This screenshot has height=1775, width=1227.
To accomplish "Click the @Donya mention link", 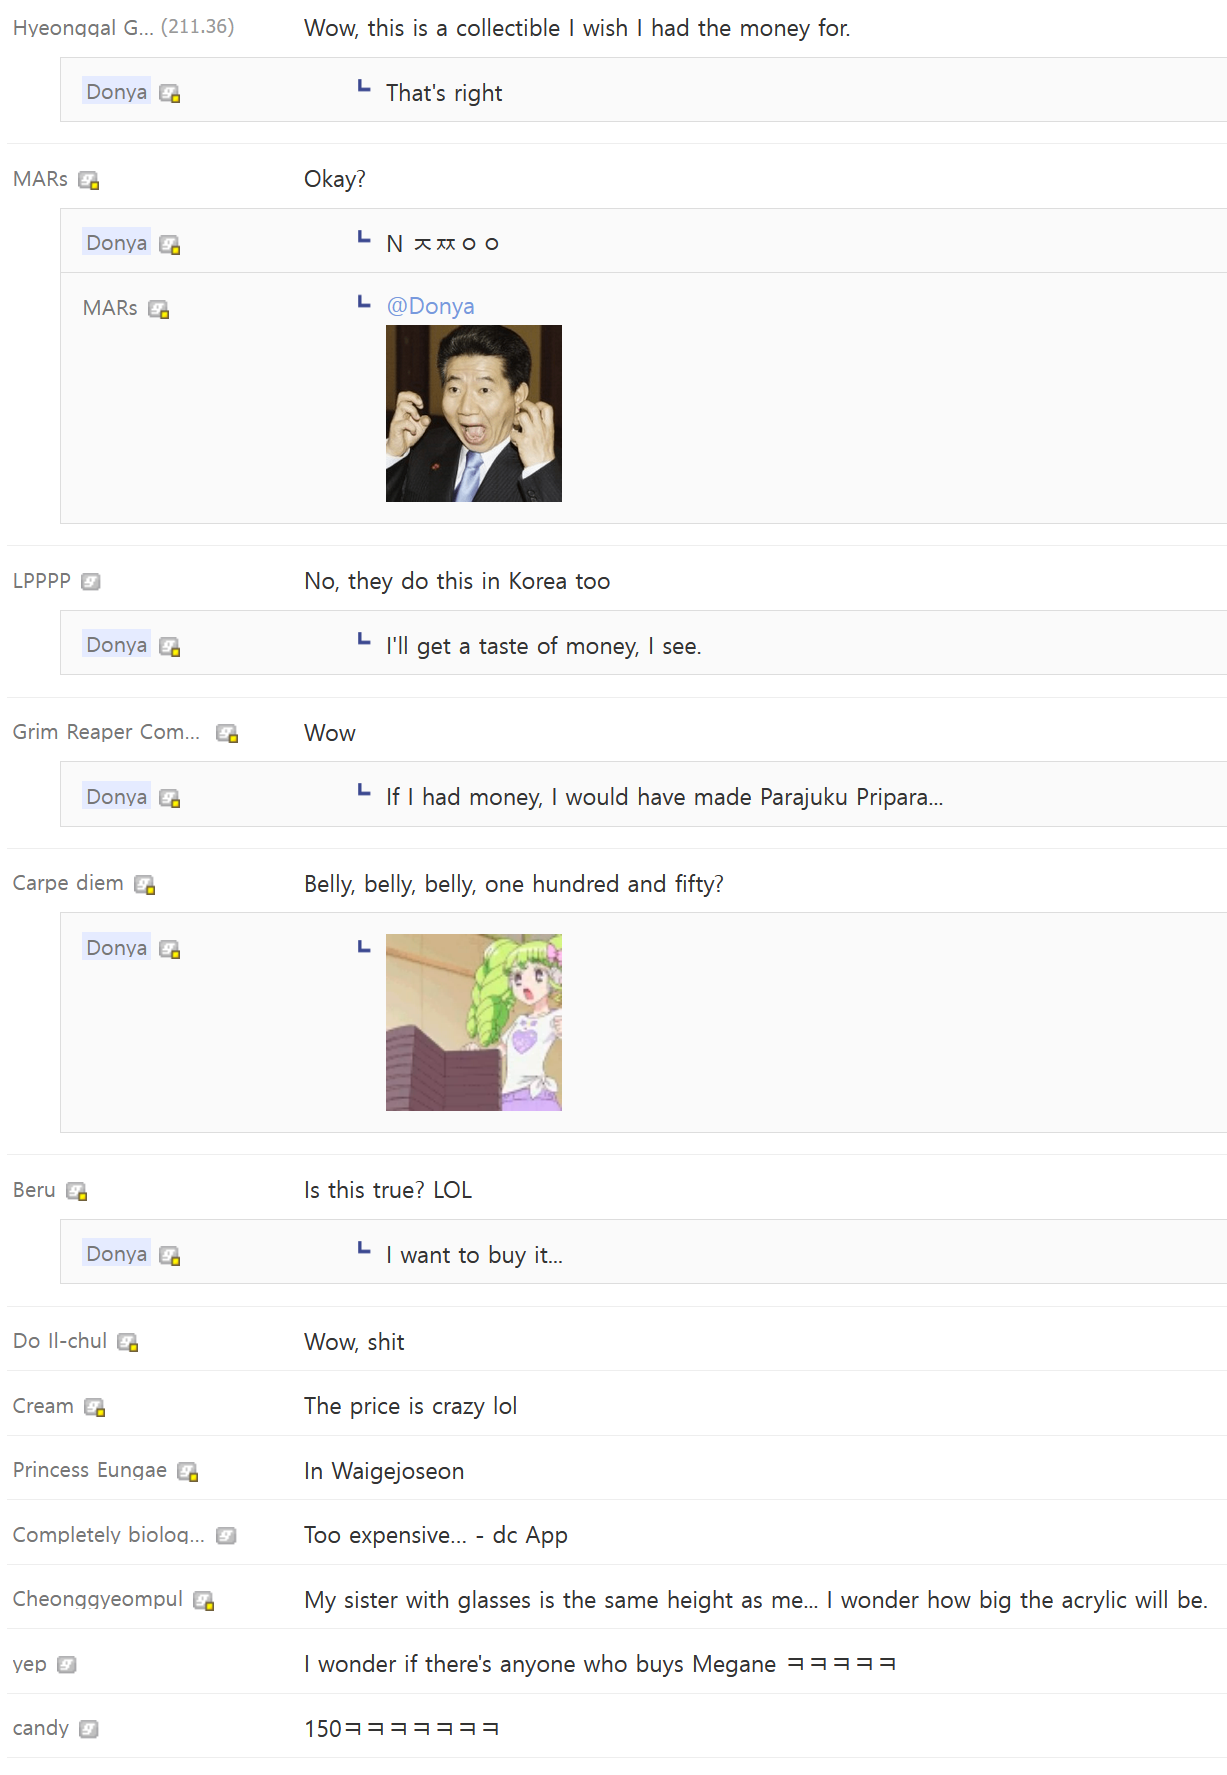I will (430, 306).
